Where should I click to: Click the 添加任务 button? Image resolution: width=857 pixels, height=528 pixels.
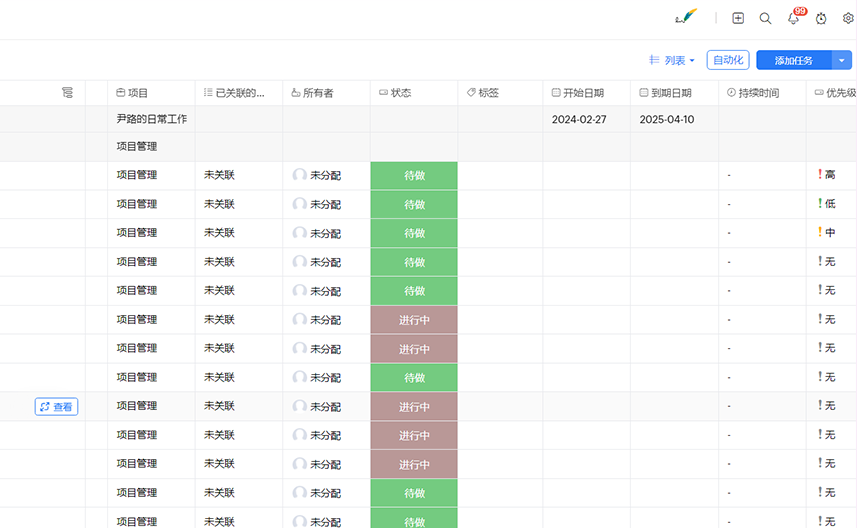click(794, 60)
